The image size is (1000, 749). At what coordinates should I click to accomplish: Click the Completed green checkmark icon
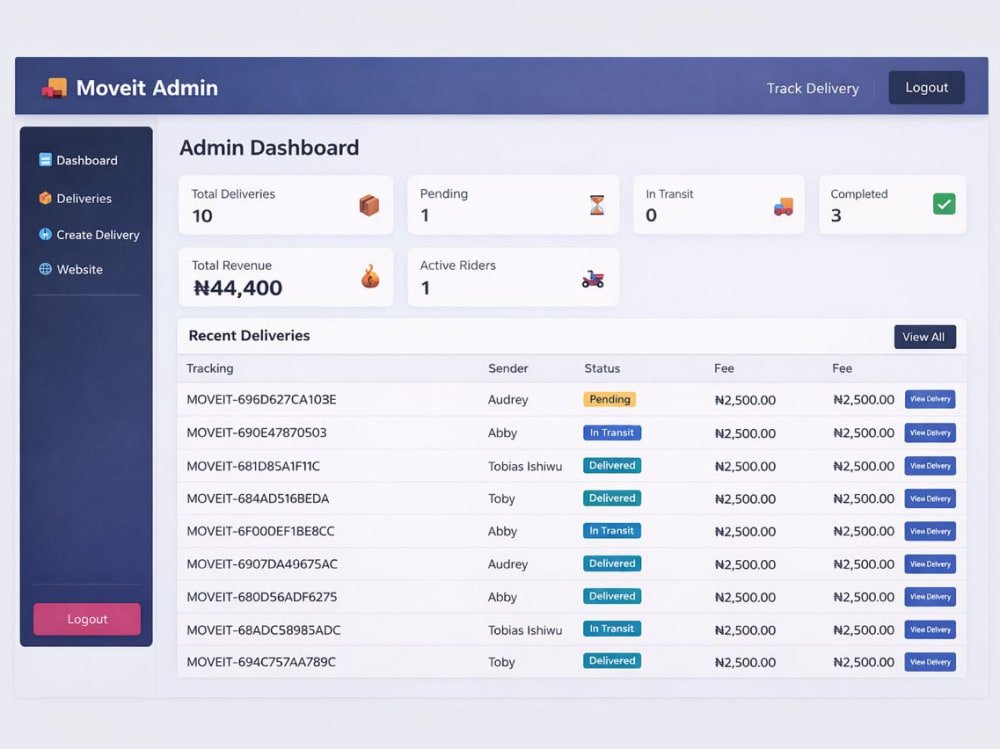click(x=944, y=204)
